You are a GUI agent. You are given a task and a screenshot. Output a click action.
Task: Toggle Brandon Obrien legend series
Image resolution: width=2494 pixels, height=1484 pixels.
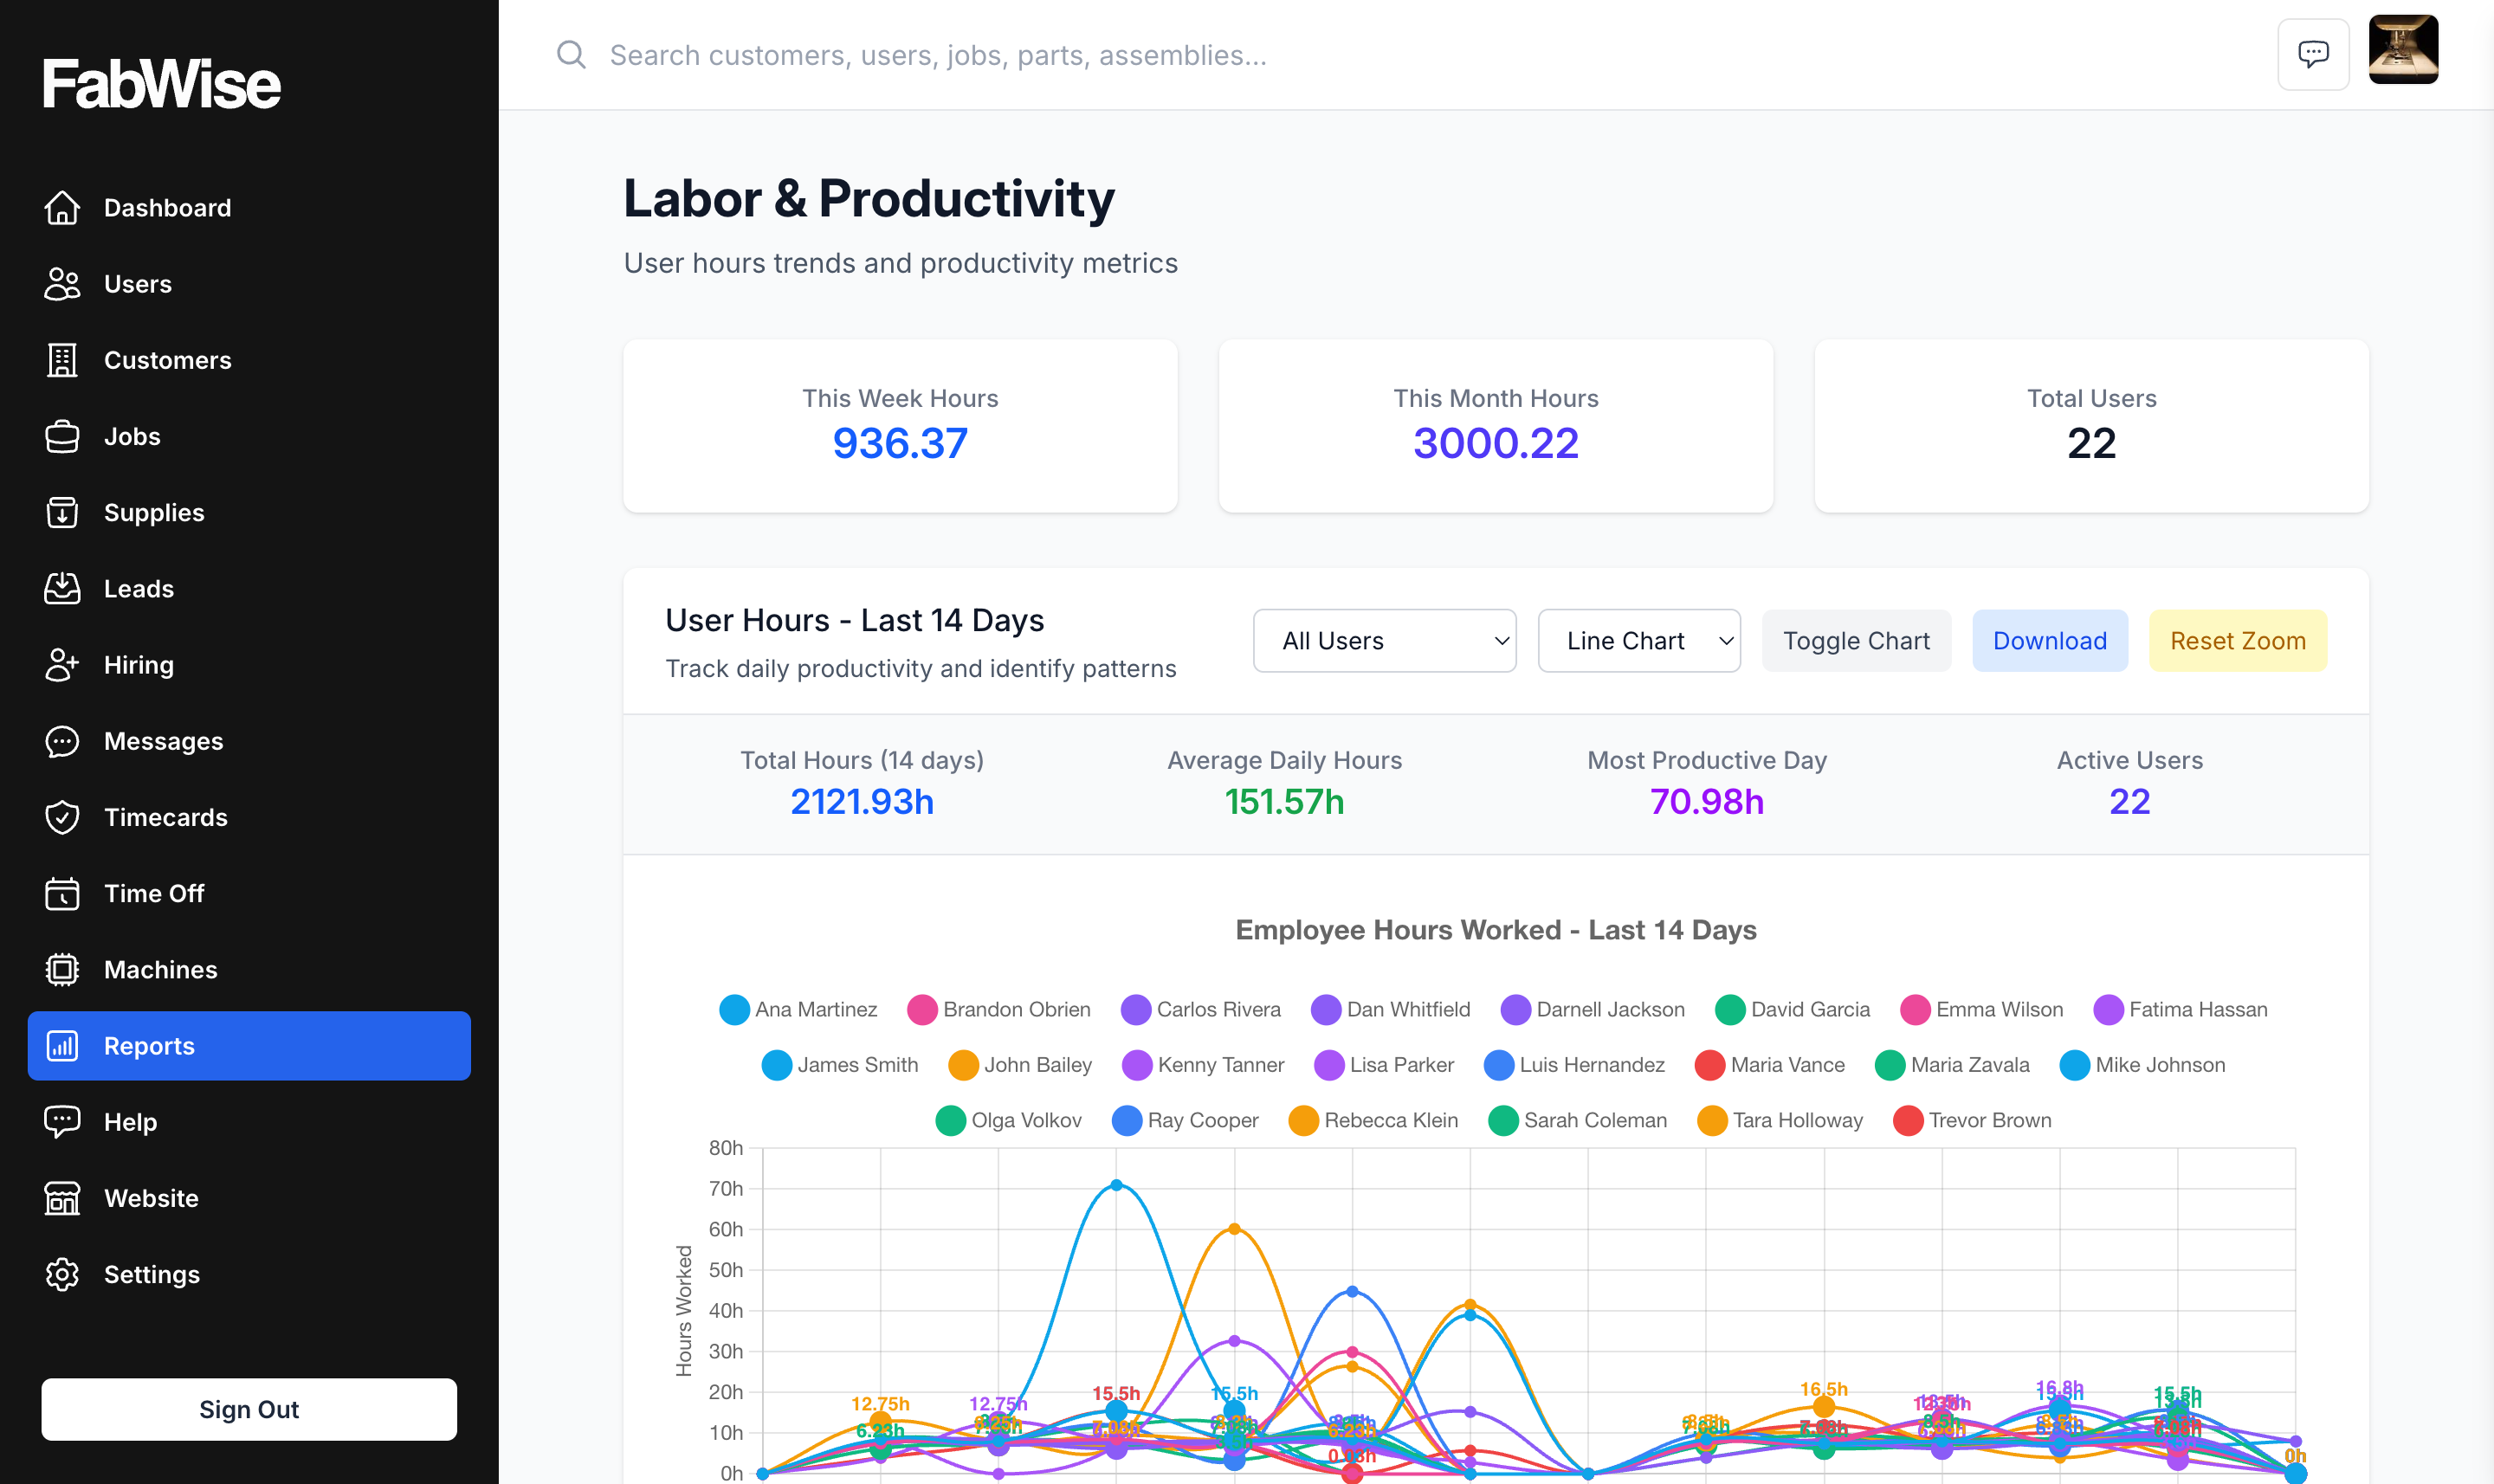click(x=998, y=1009)
